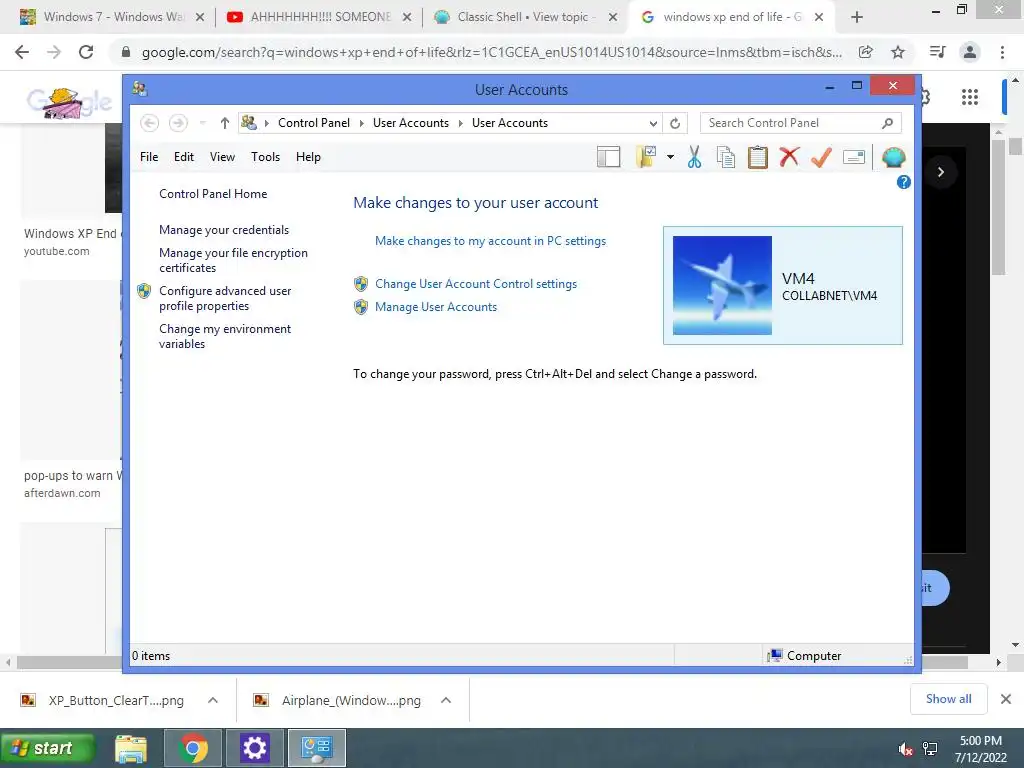Click Make changes to my account in PC settings
1024x768 pixels.
tap(490, 241)
